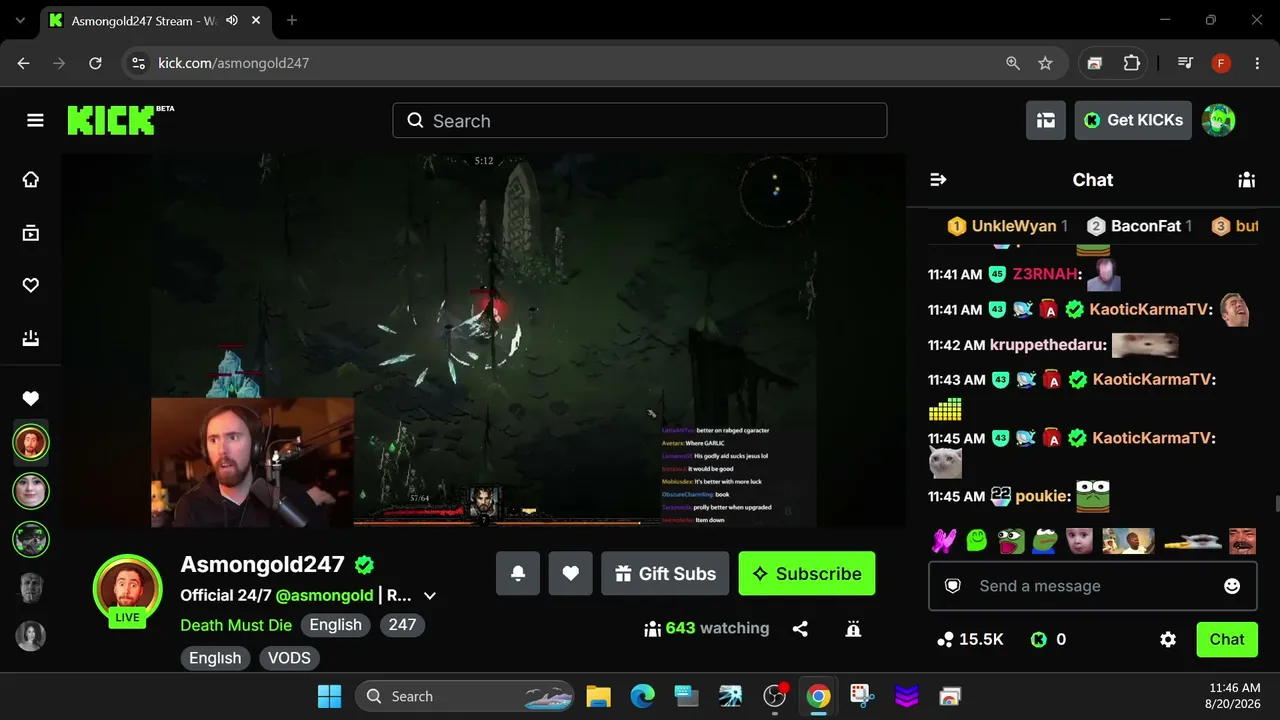Image resolution: width=1280 pixels, height=720 pixels.
Task: Expand the stream title with the chevron
Action: coord(430,596)
